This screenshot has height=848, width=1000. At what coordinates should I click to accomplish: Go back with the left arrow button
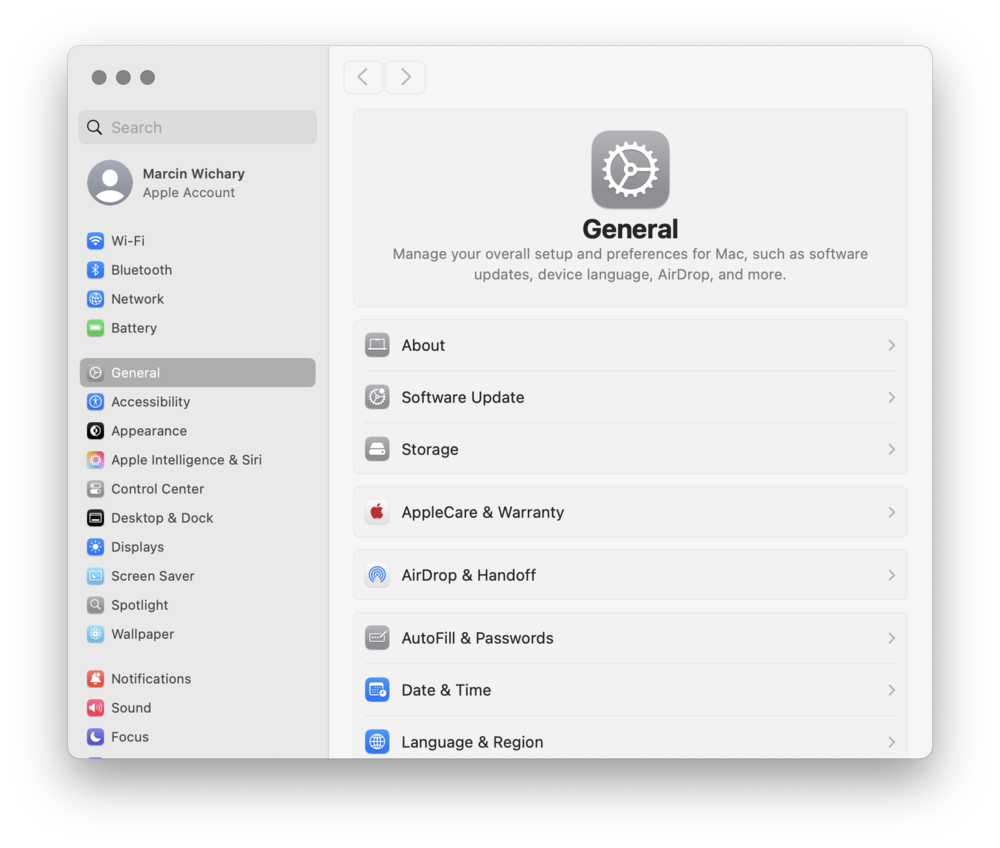click(x=363, y=77)
